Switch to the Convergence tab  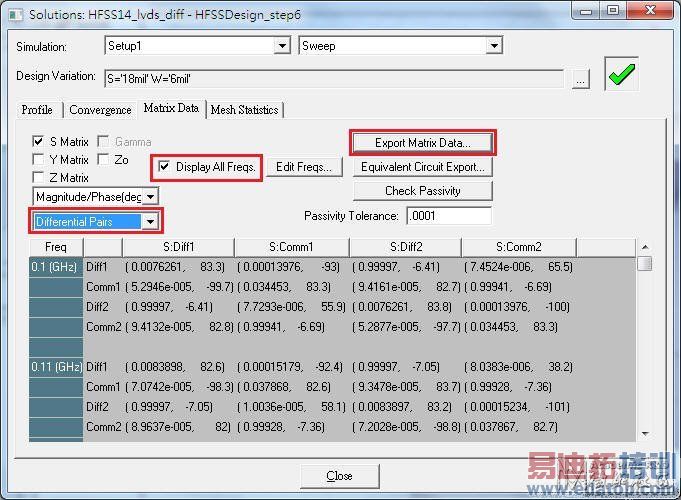pos(100,109)
